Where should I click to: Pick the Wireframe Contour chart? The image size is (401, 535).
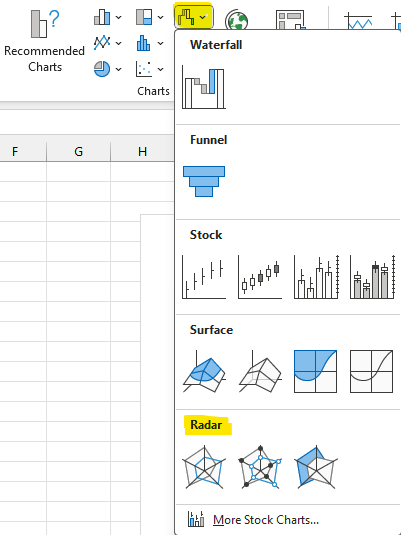point(372,372)
